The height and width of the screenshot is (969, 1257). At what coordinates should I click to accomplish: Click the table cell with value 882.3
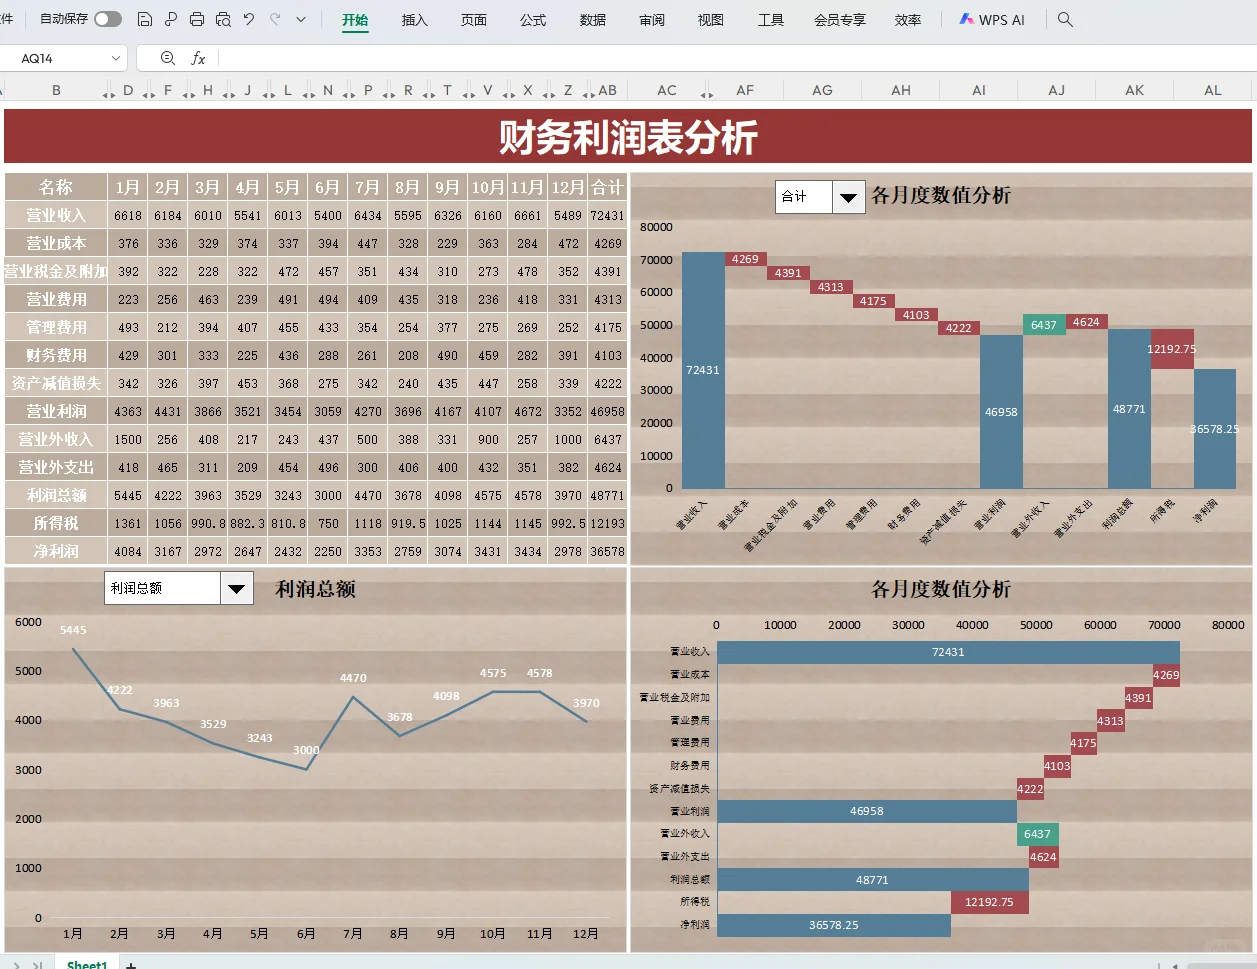(247, 523)
